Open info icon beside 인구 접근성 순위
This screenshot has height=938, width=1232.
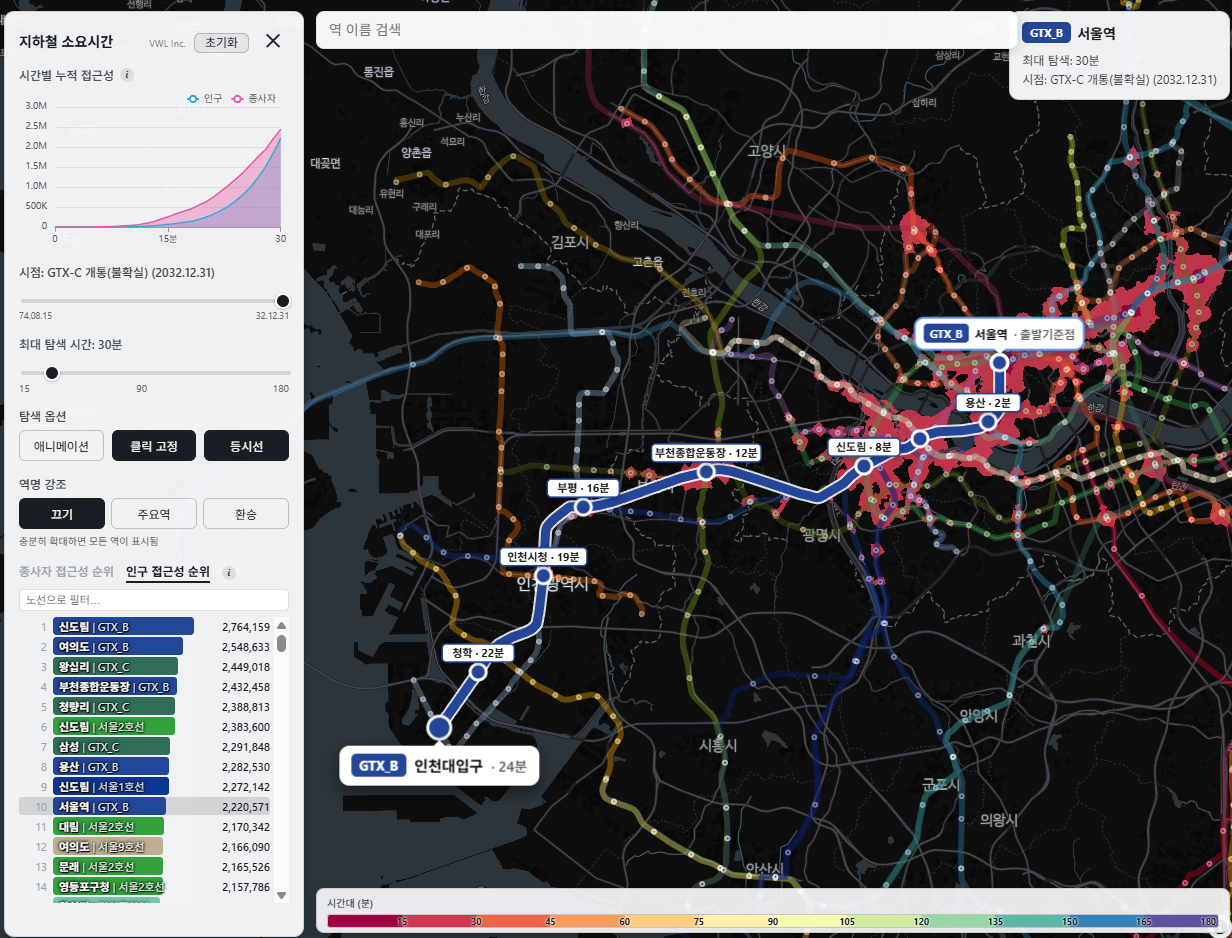pyautogui.click(x=229, y=573)
